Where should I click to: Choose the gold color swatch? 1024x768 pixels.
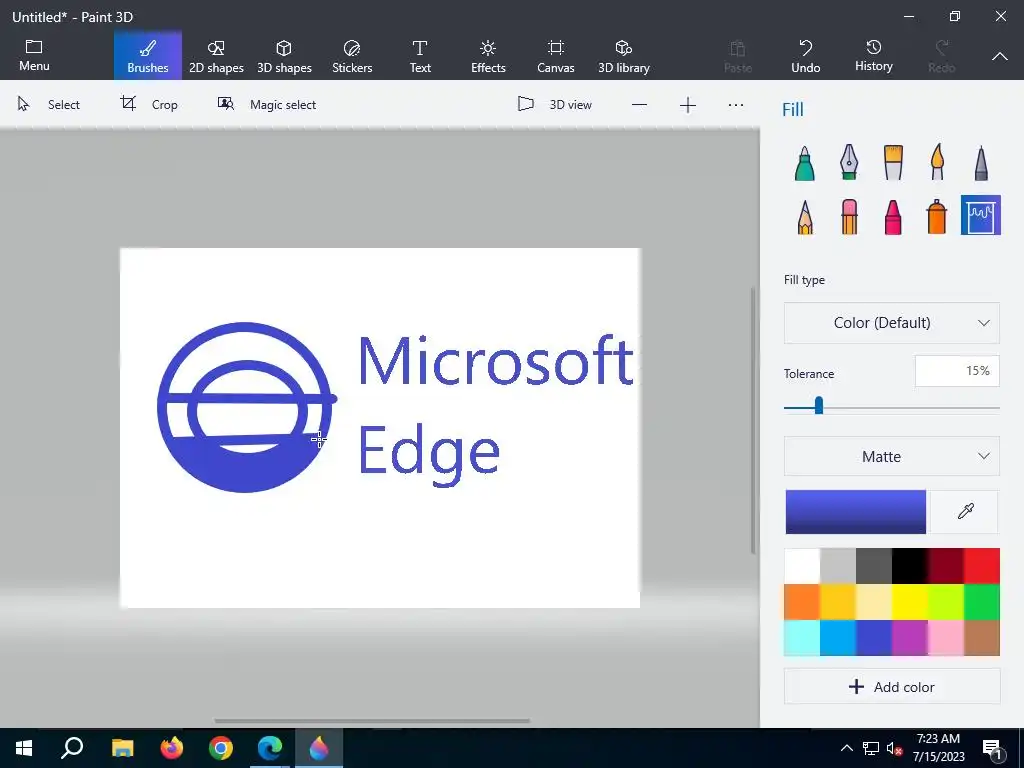pos(838,601)
